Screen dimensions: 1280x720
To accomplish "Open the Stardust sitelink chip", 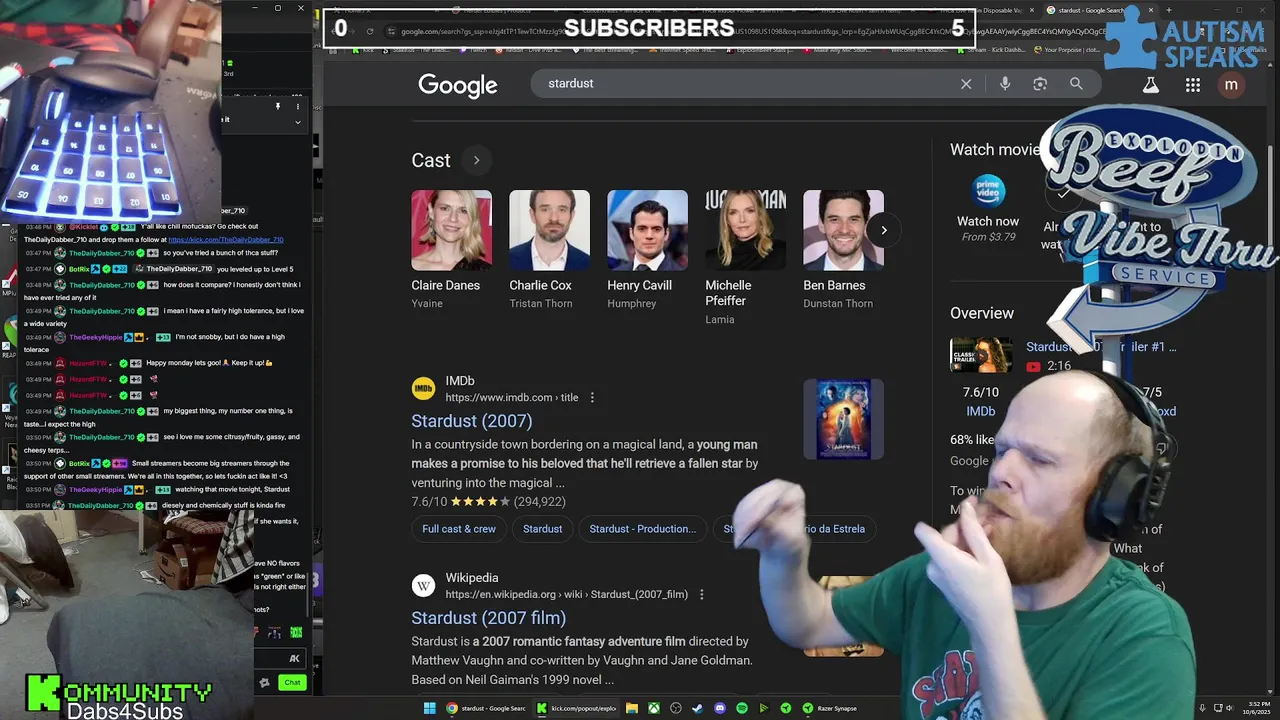I will (x=543, y=529).
